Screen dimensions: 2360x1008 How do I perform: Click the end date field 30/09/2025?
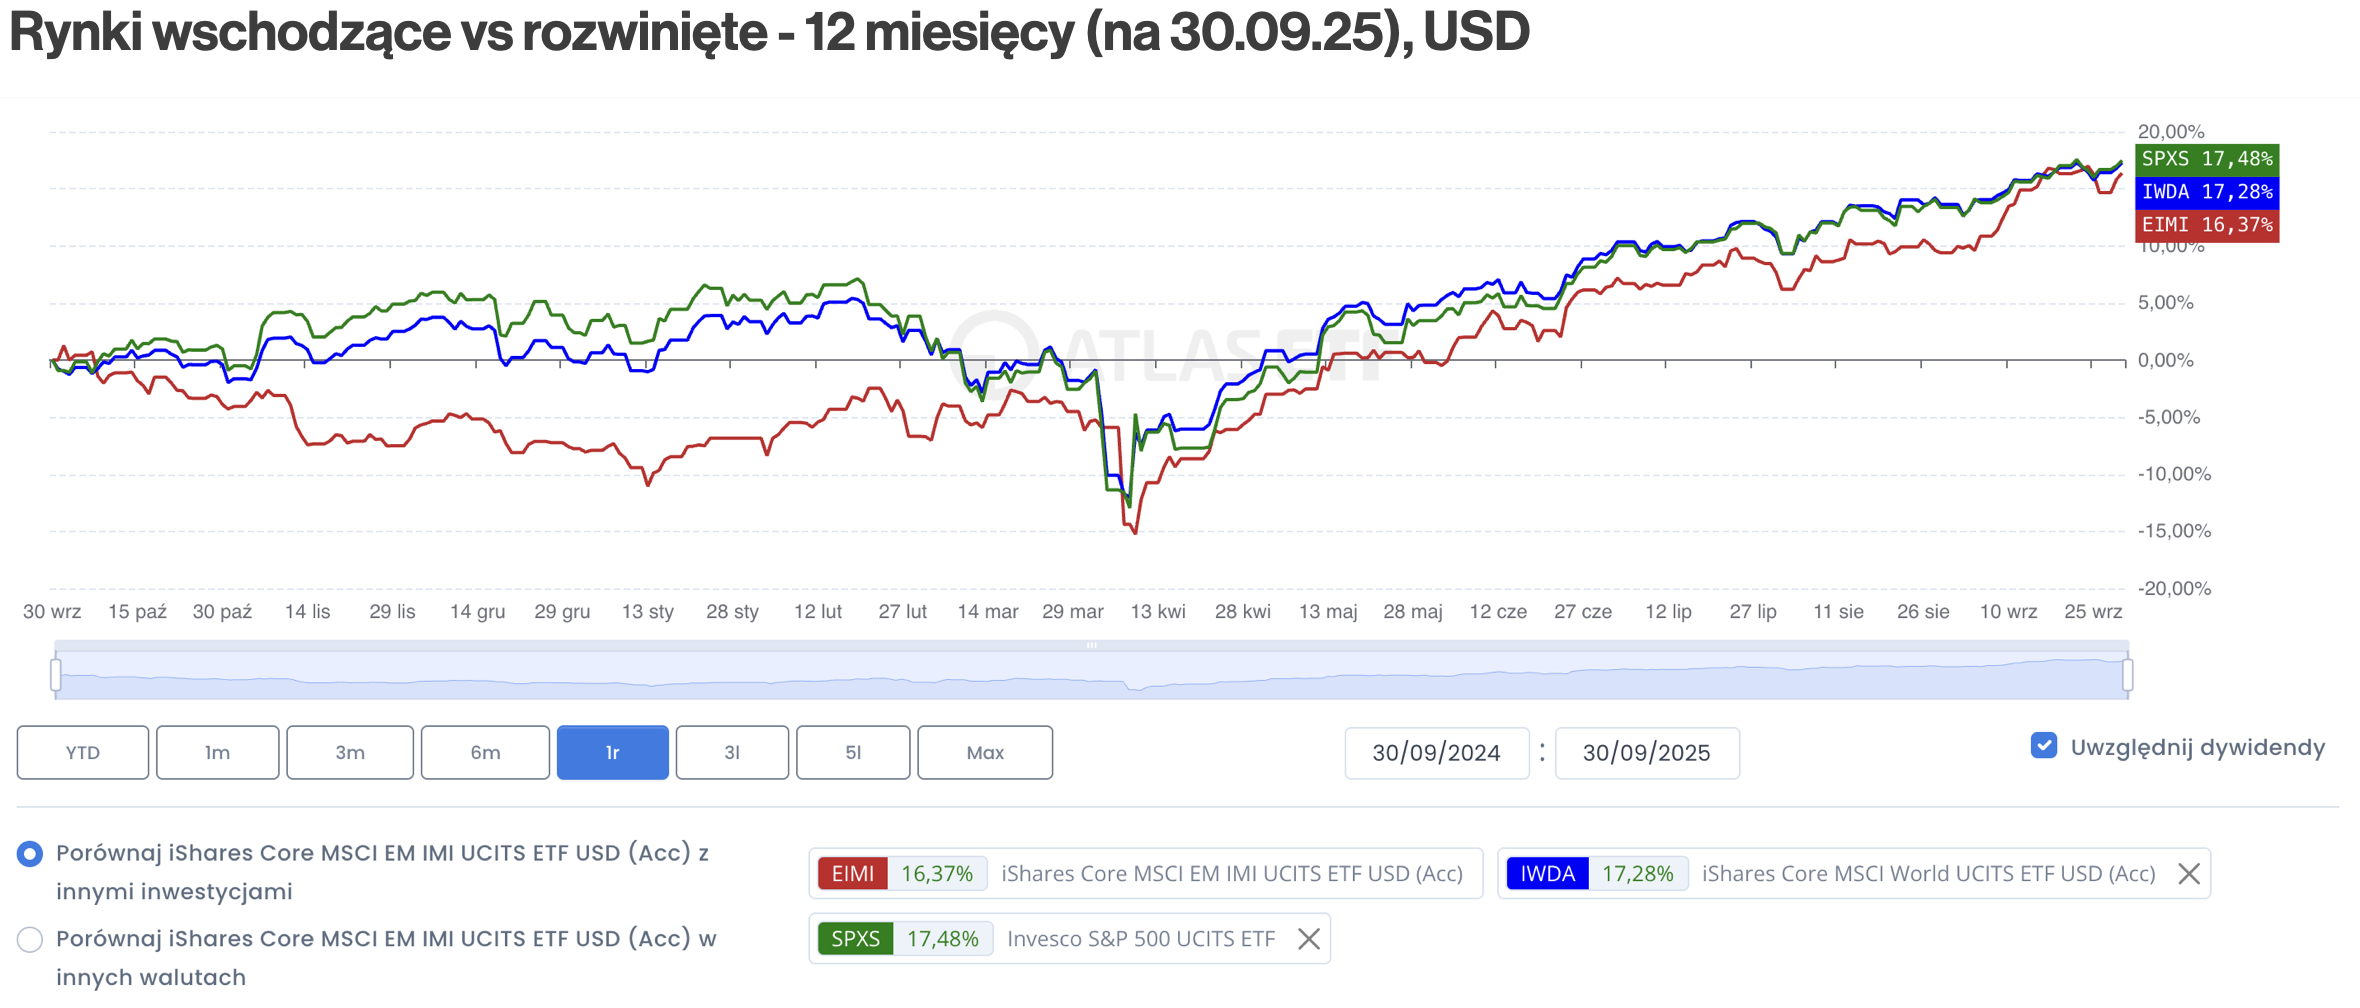coord(1647,753)
